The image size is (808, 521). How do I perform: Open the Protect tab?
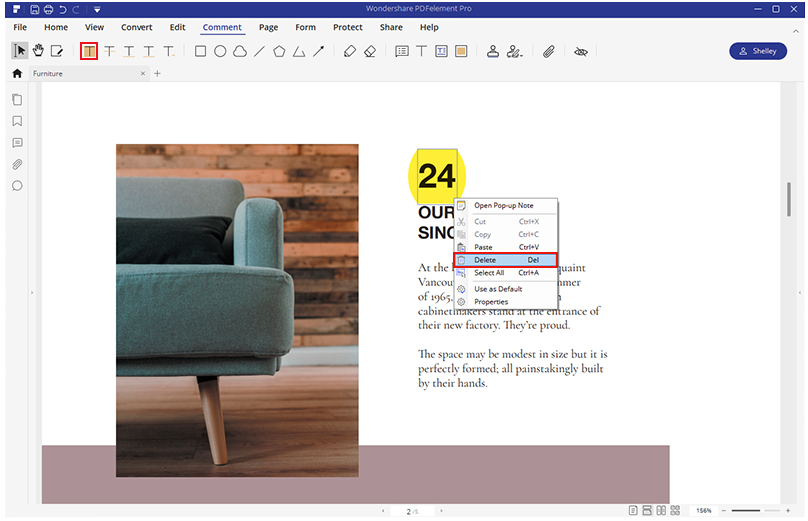pos(348,27)
